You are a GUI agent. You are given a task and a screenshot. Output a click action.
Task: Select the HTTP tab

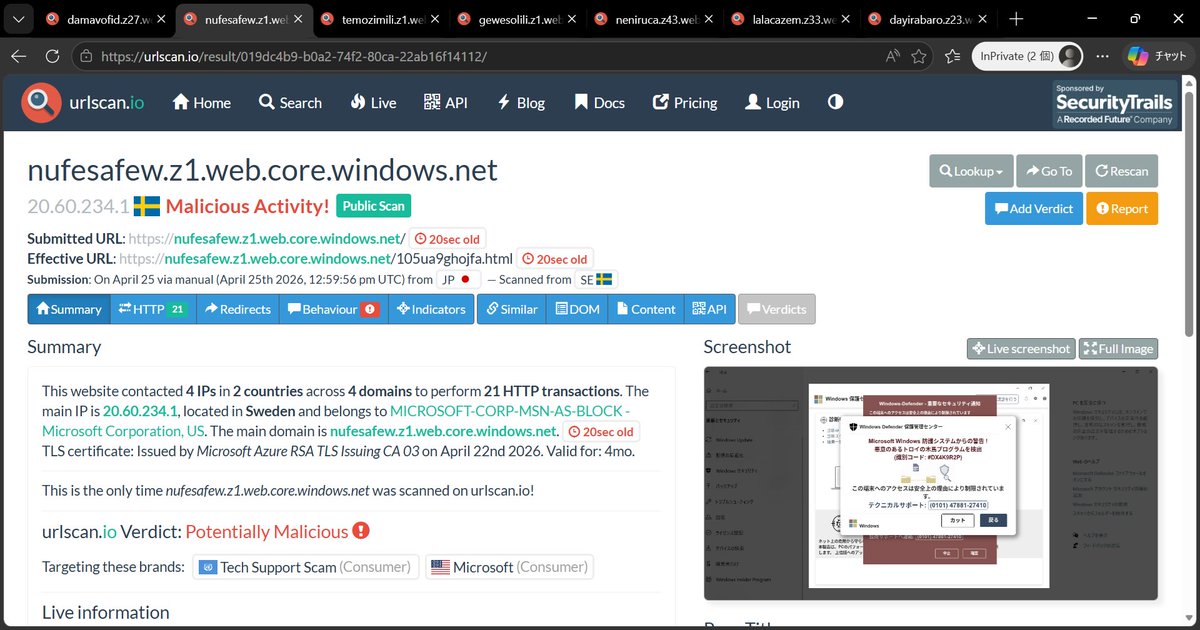153,309
